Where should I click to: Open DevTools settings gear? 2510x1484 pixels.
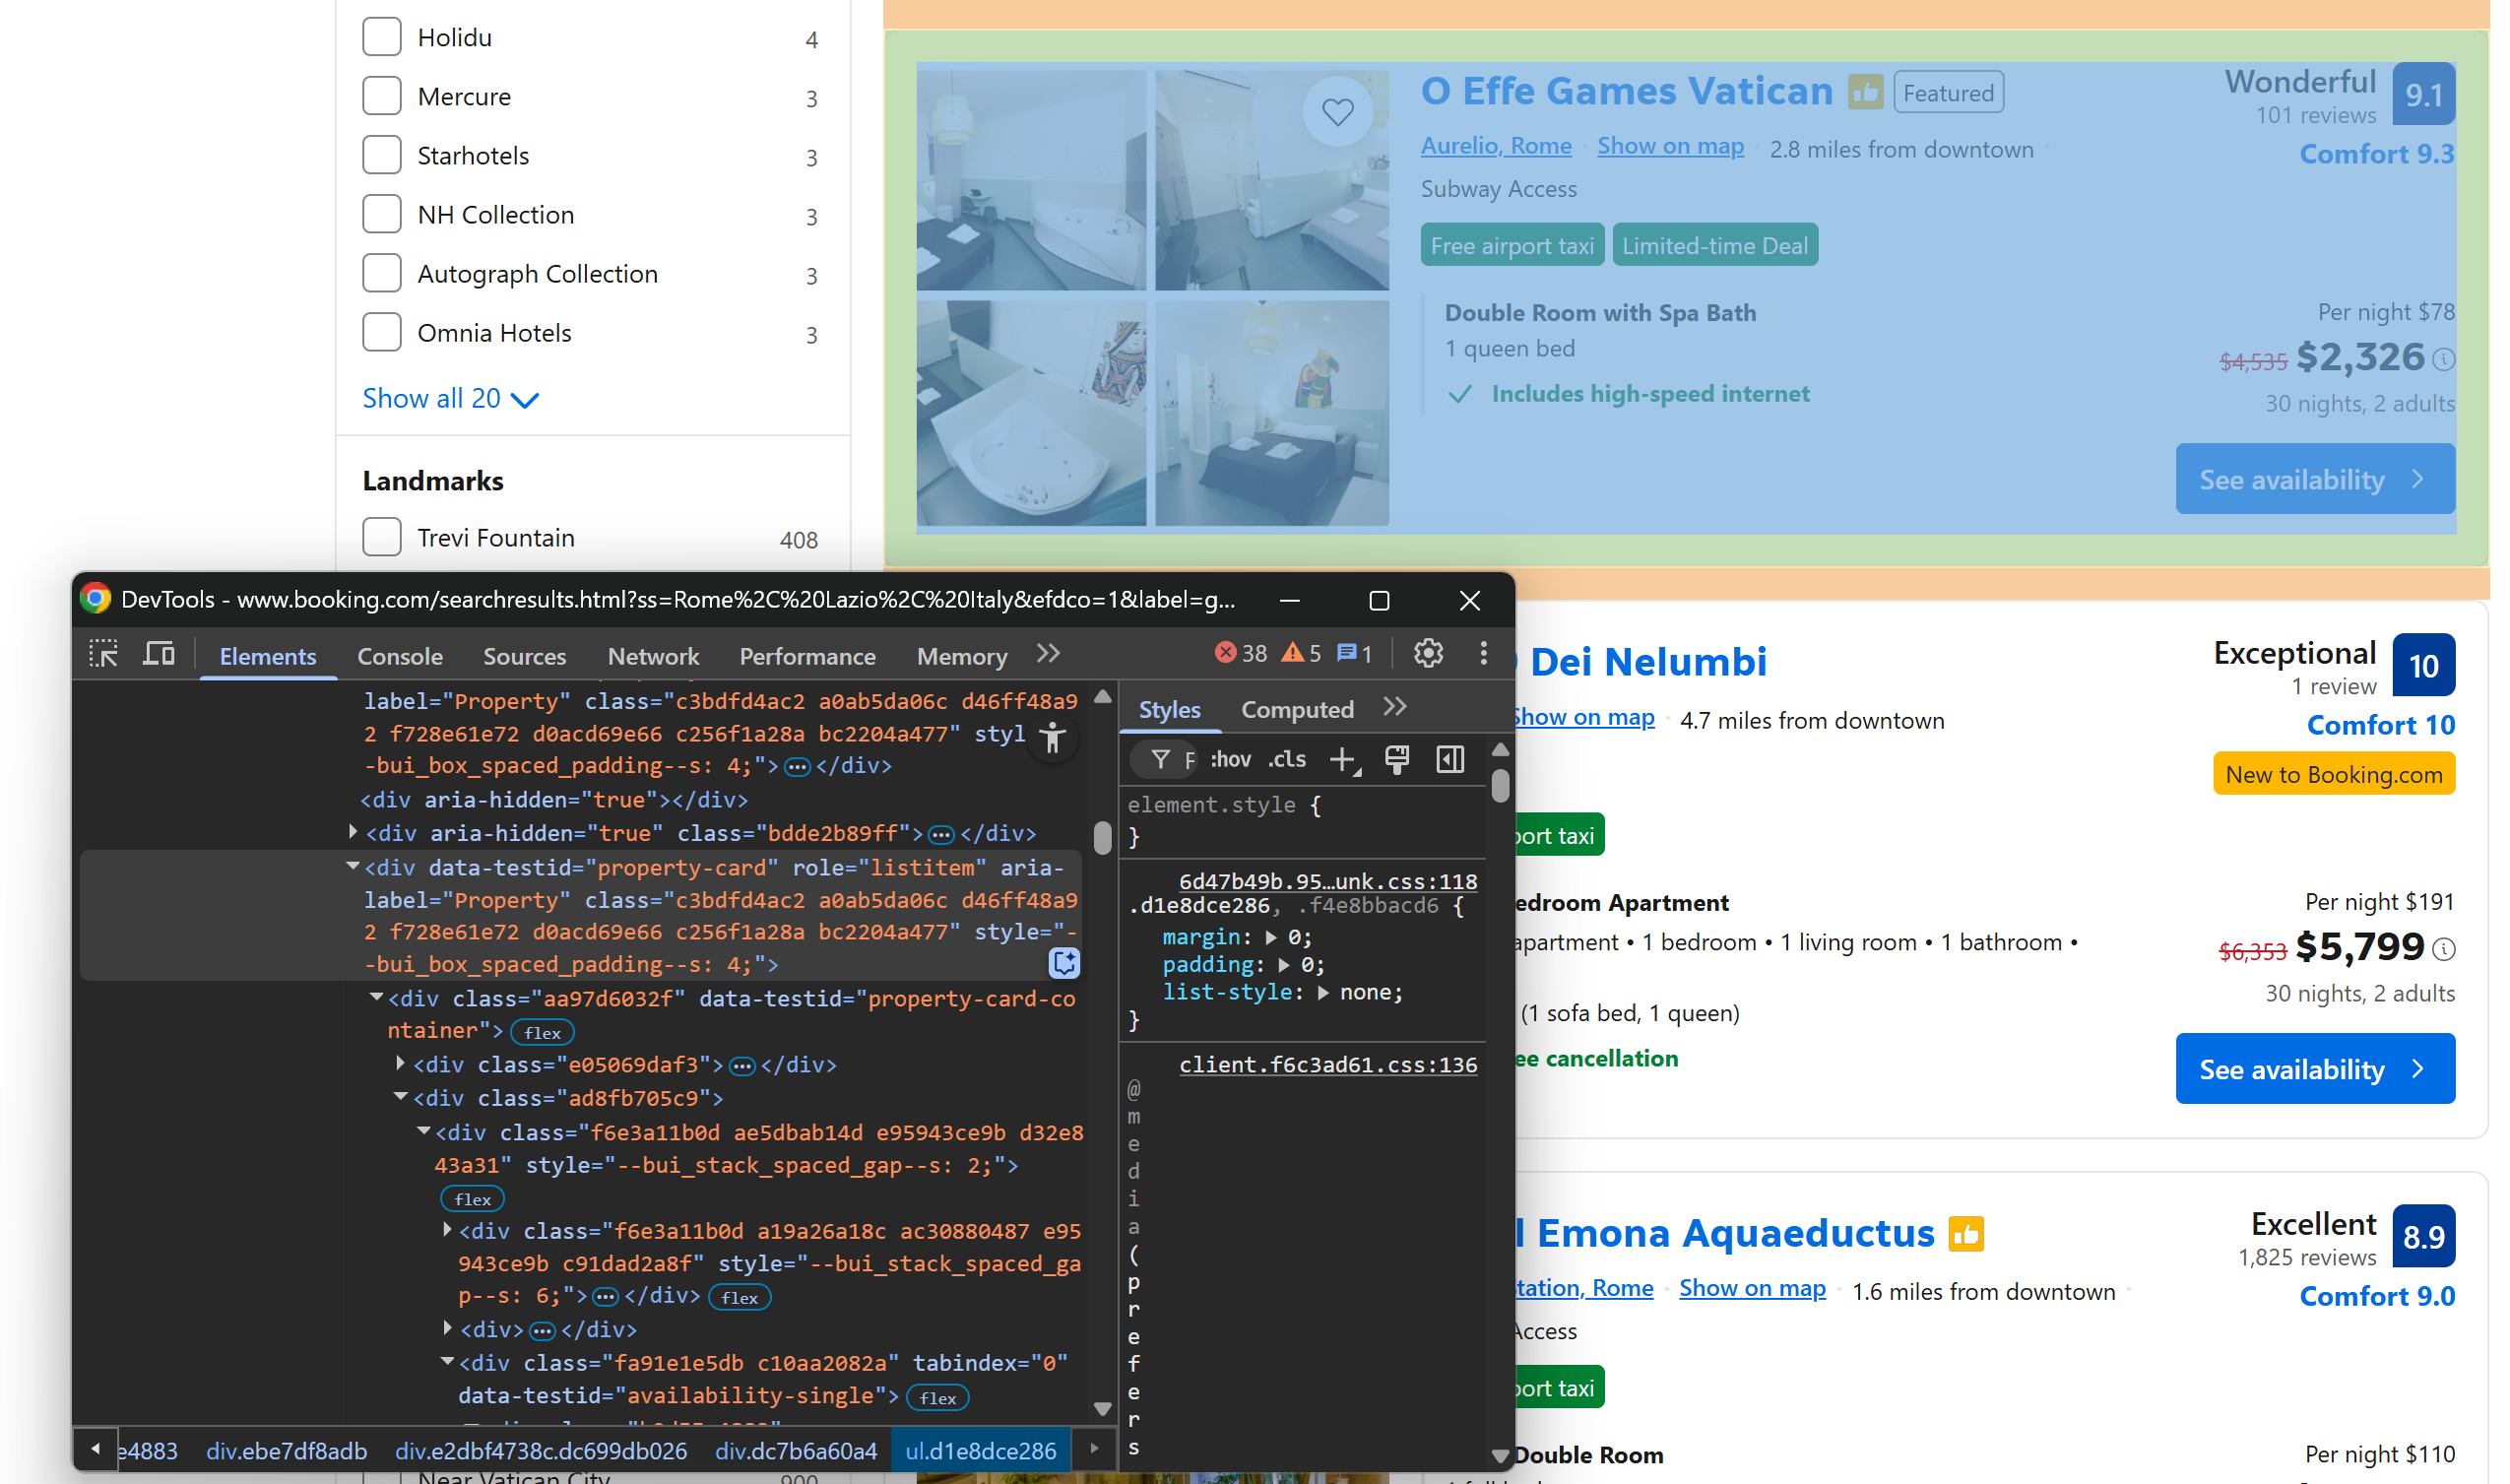pos(1428,654)
